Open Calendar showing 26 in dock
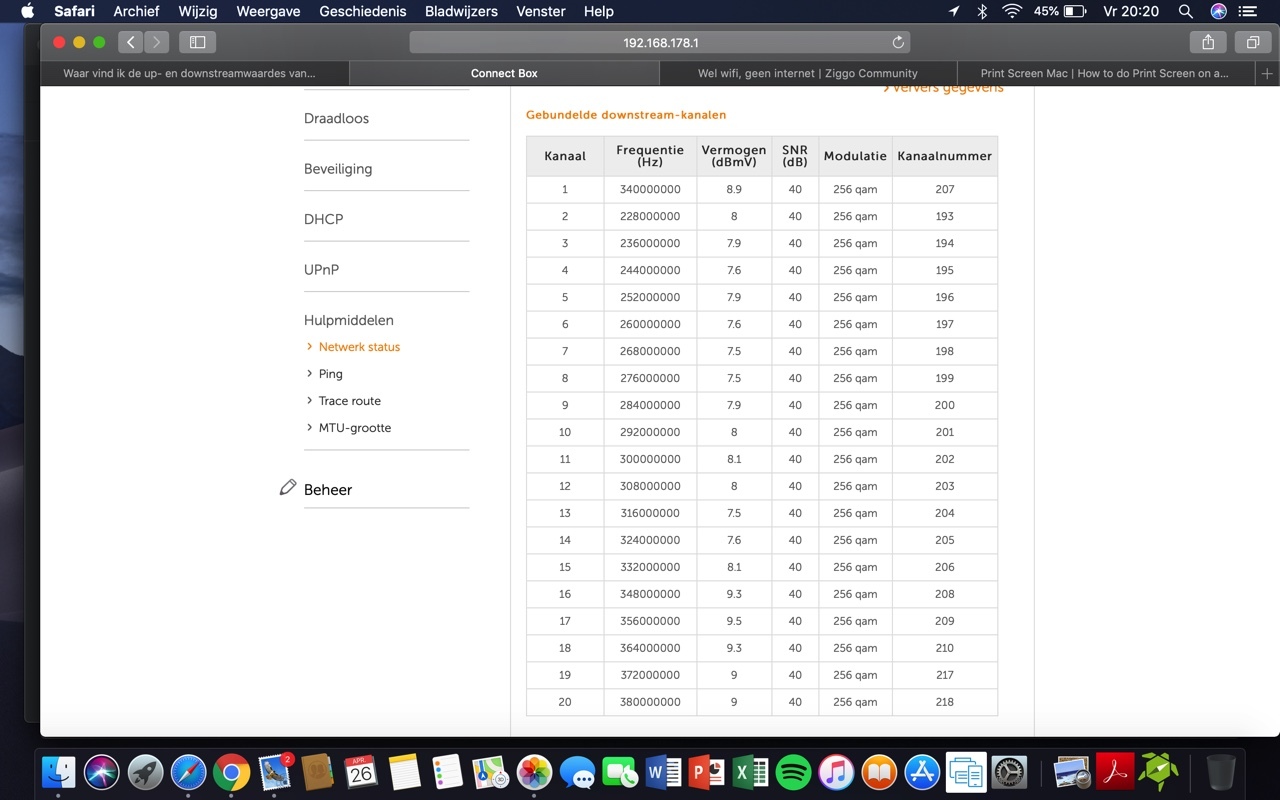The image size is (1280, 800). (x=361, y=772)
